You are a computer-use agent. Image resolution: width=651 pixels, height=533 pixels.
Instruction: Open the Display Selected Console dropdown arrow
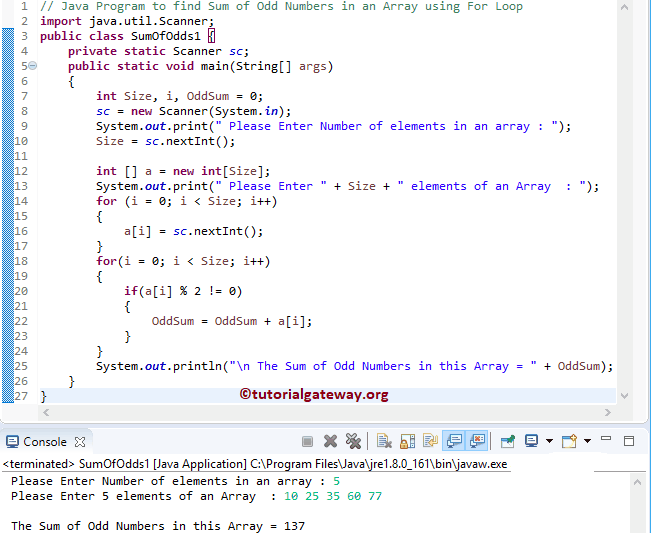tap(549, 441)
